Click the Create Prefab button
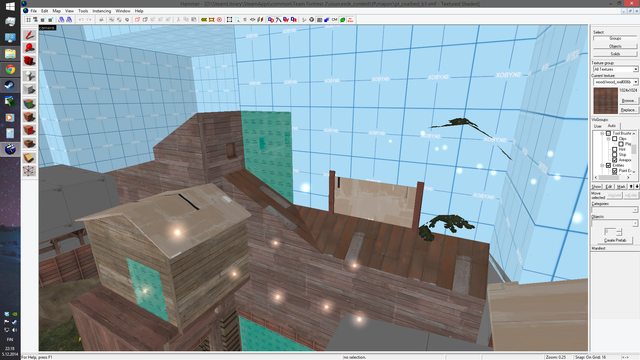This screenshot has width=640, height=360. (x=615, y=240)
